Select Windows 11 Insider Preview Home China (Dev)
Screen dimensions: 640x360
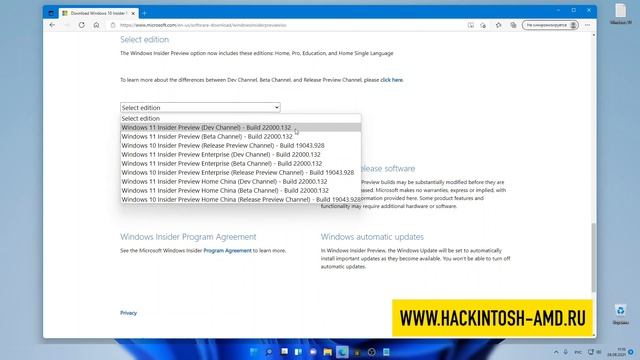pos(240,181)
